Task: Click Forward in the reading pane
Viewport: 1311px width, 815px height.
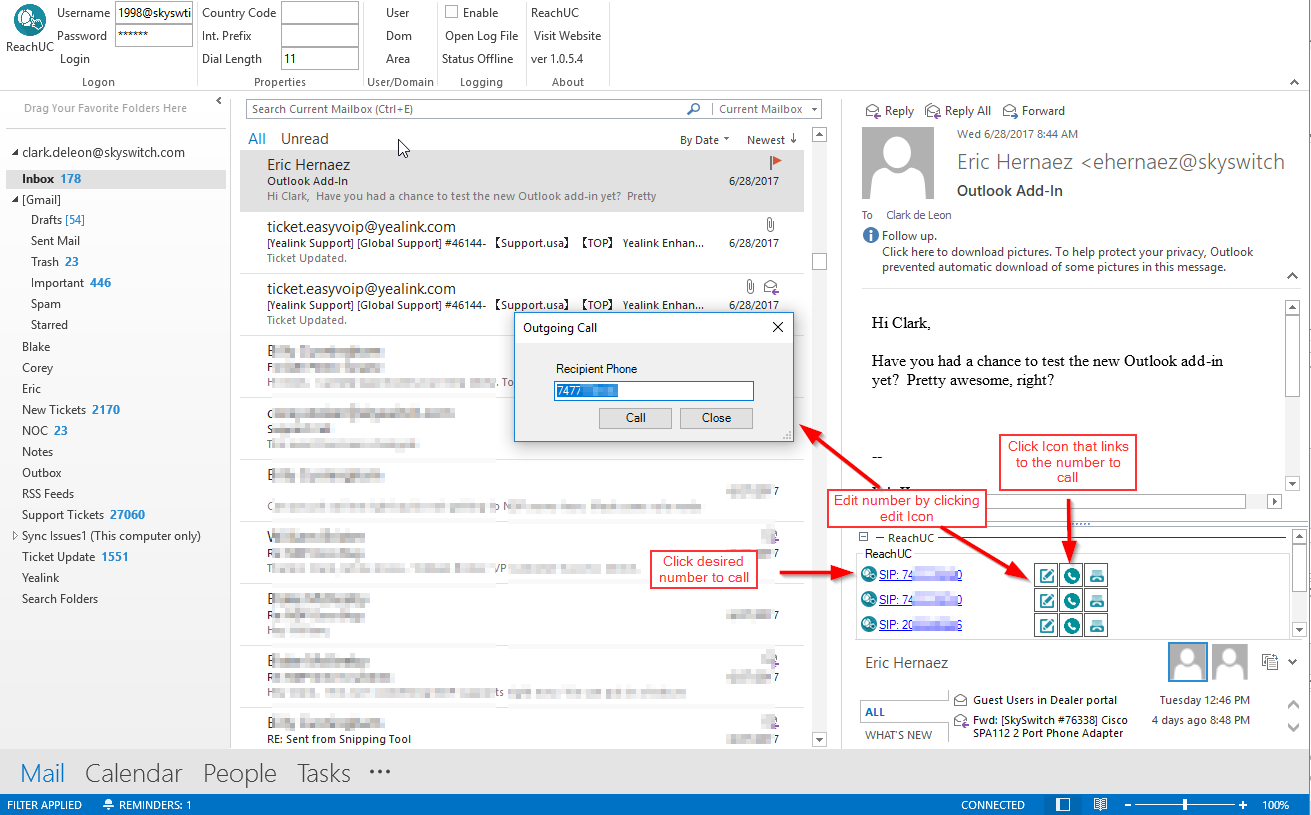Action: [x=1033, y=111]
